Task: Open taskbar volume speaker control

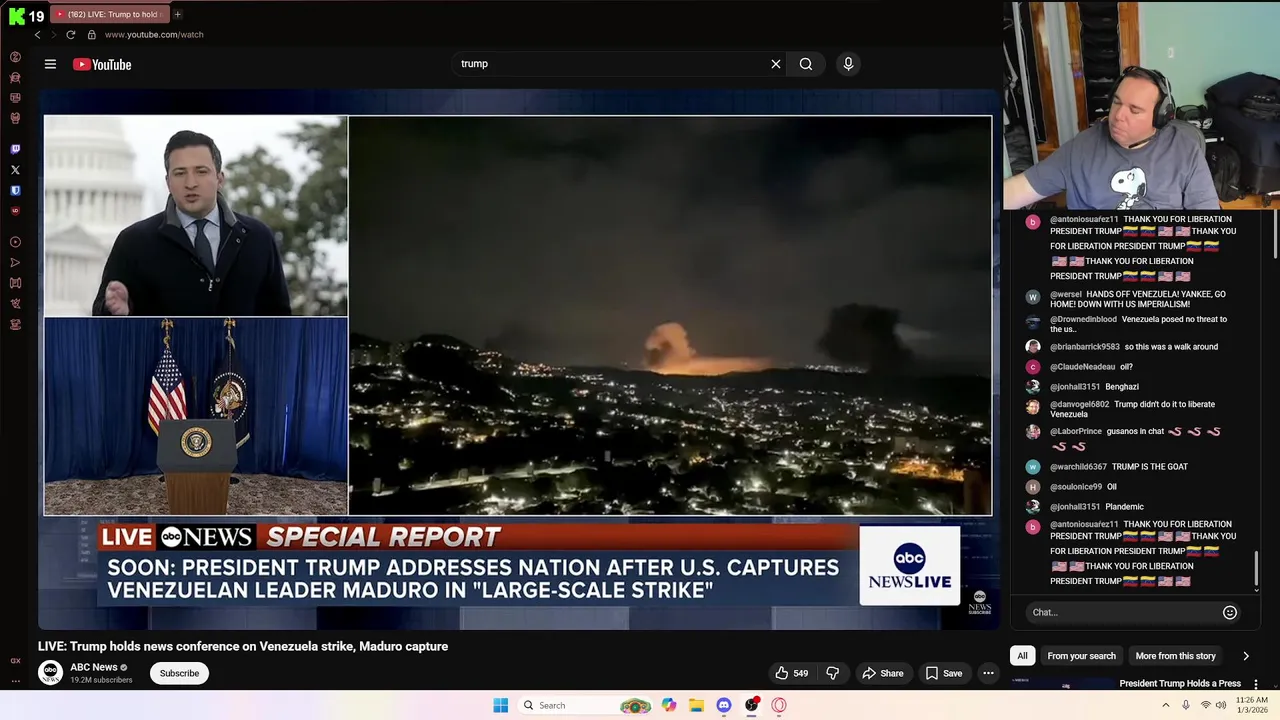Action: [x=1221, y=705]
